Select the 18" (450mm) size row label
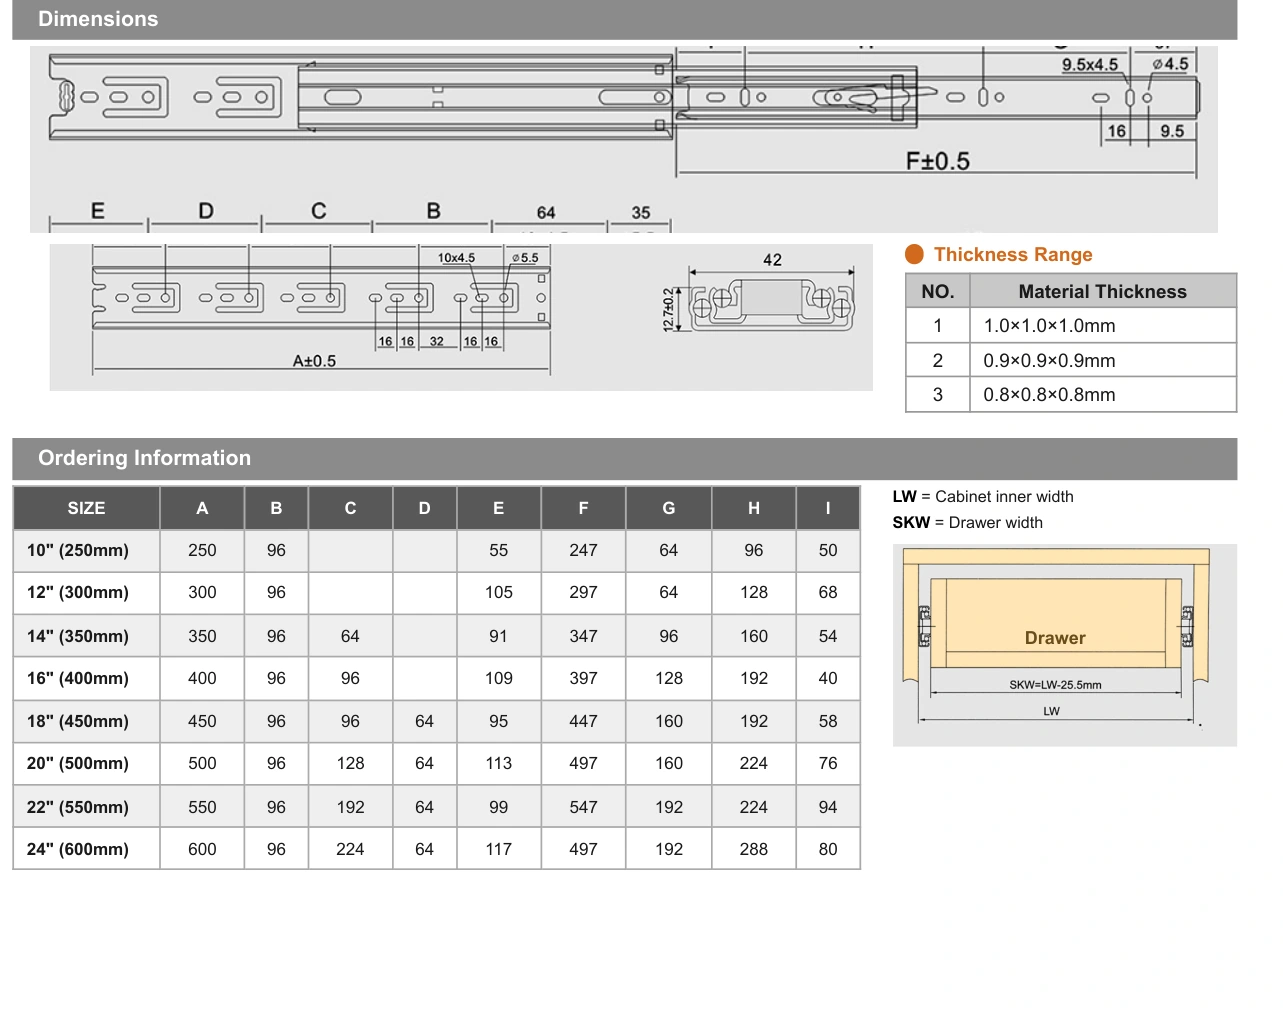Viewport: 1283px width, 1014px height. click(x=78, y=721)
